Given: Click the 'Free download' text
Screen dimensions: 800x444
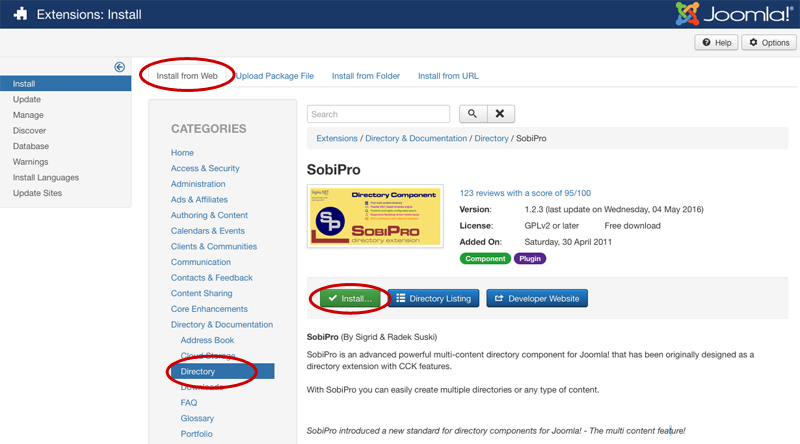Looking at the screenshot, I should (x=633, y=226).
